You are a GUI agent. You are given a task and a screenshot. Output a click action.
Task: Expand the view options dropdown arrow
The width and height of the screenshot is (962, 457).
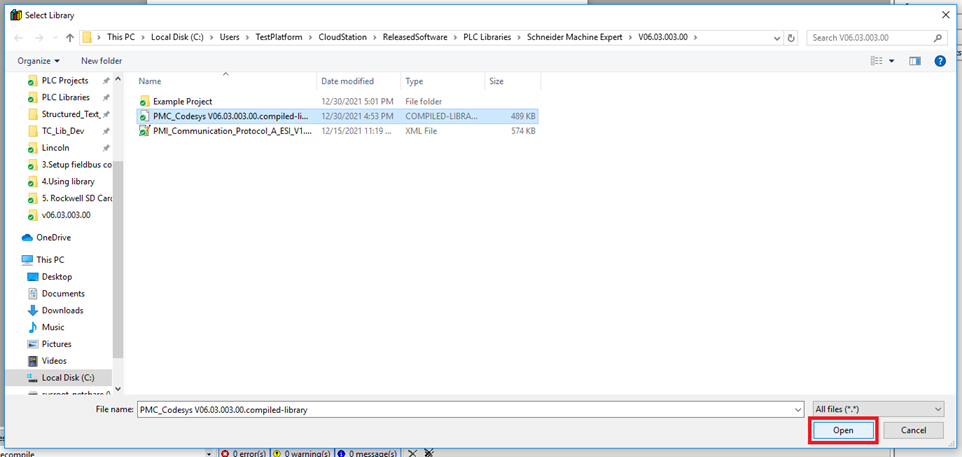(x=891, y=61)
